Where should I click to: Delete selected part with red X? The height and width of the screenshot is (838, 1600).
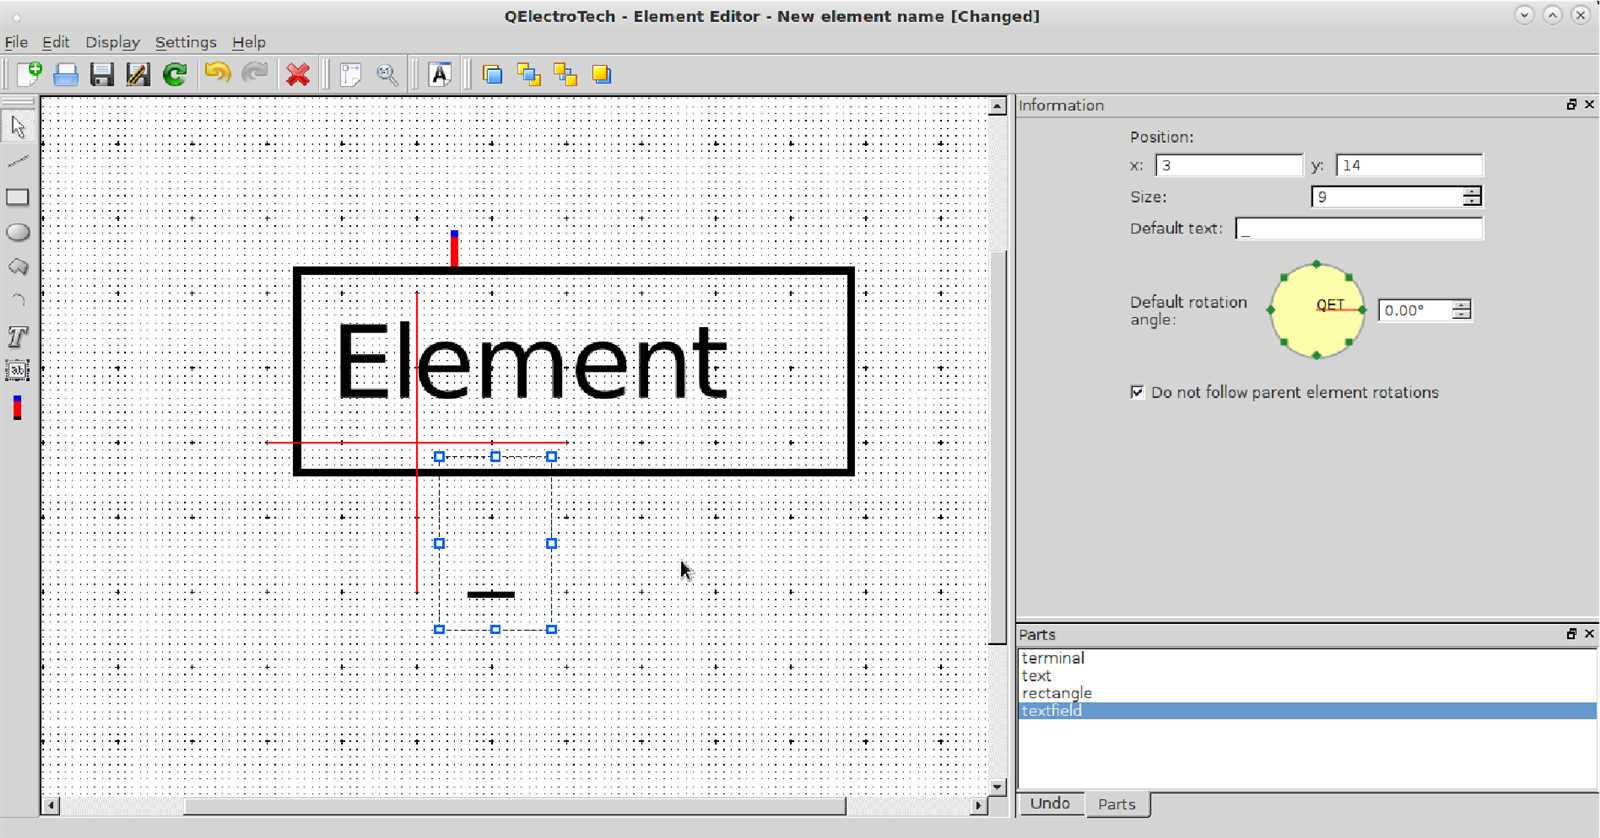point(298,74)
